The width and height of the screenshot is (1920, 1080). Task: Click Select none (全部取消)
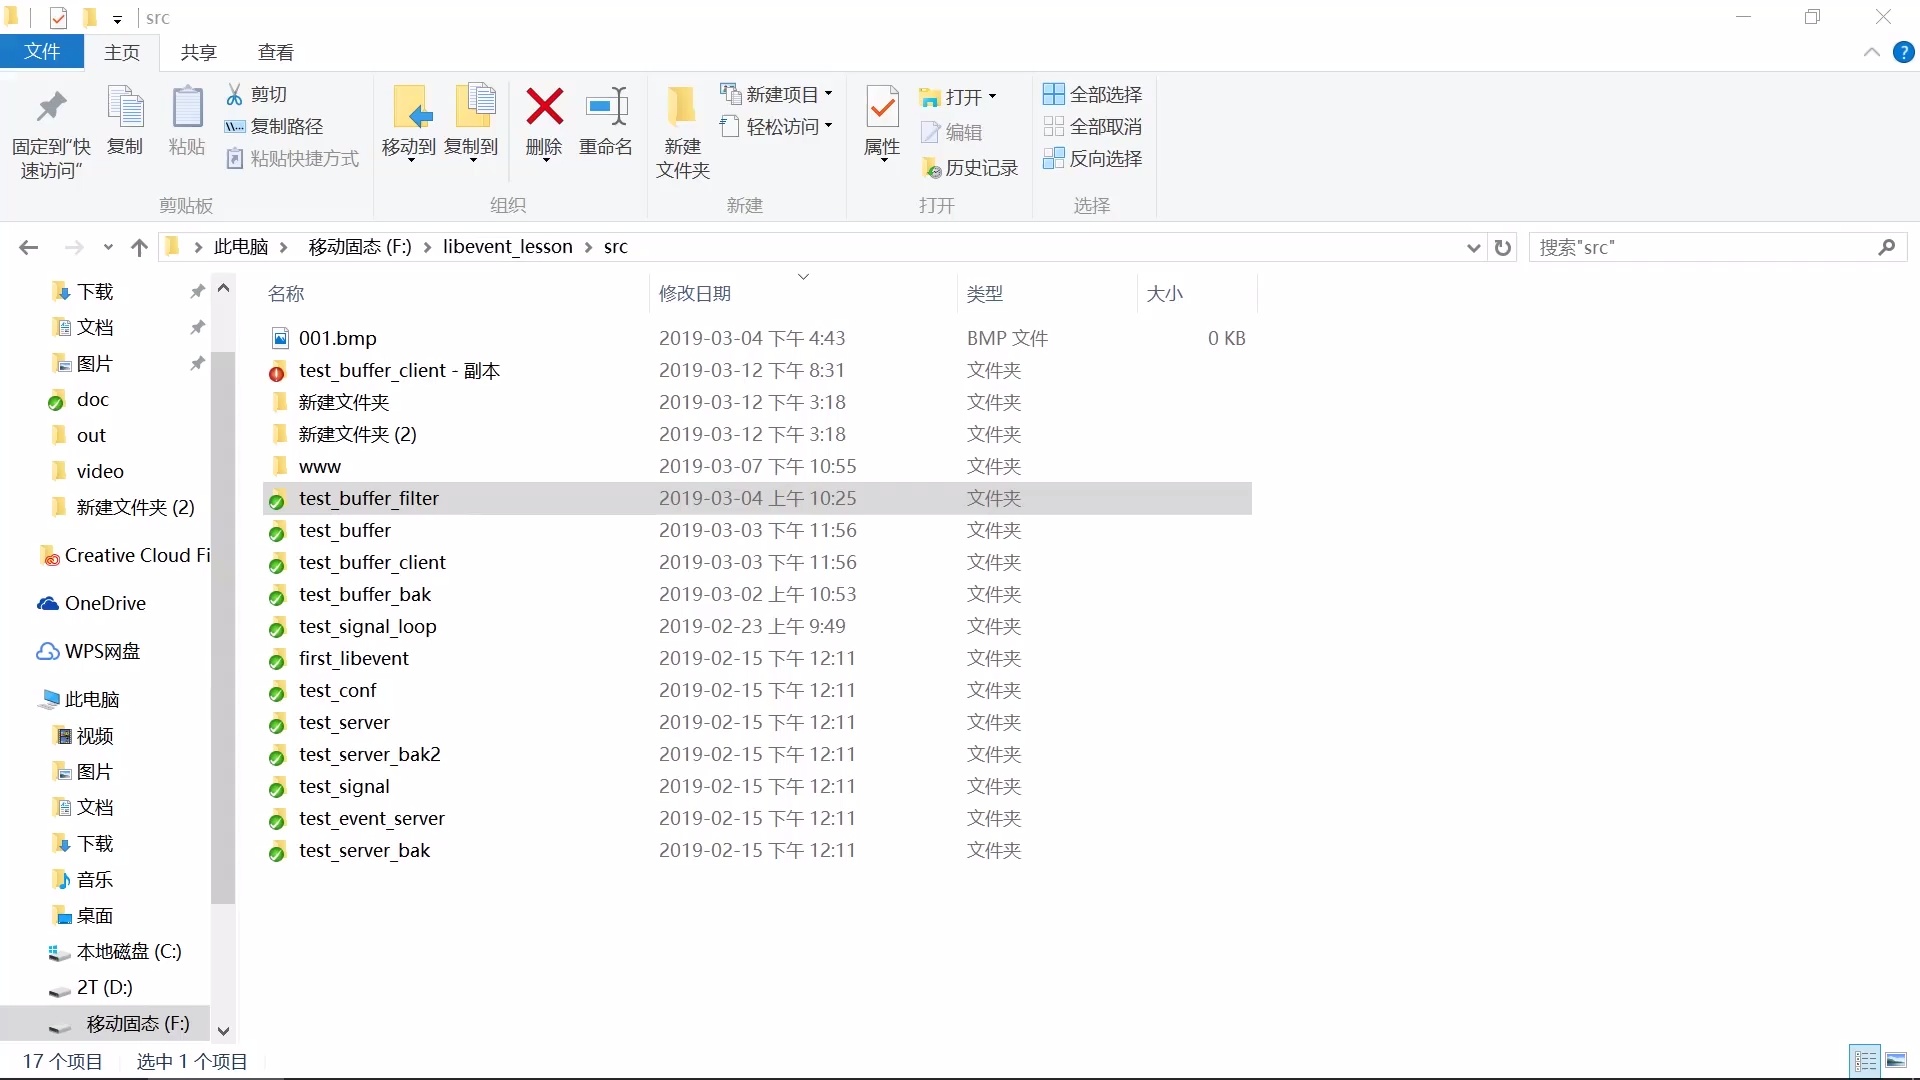pos(1092,126)
